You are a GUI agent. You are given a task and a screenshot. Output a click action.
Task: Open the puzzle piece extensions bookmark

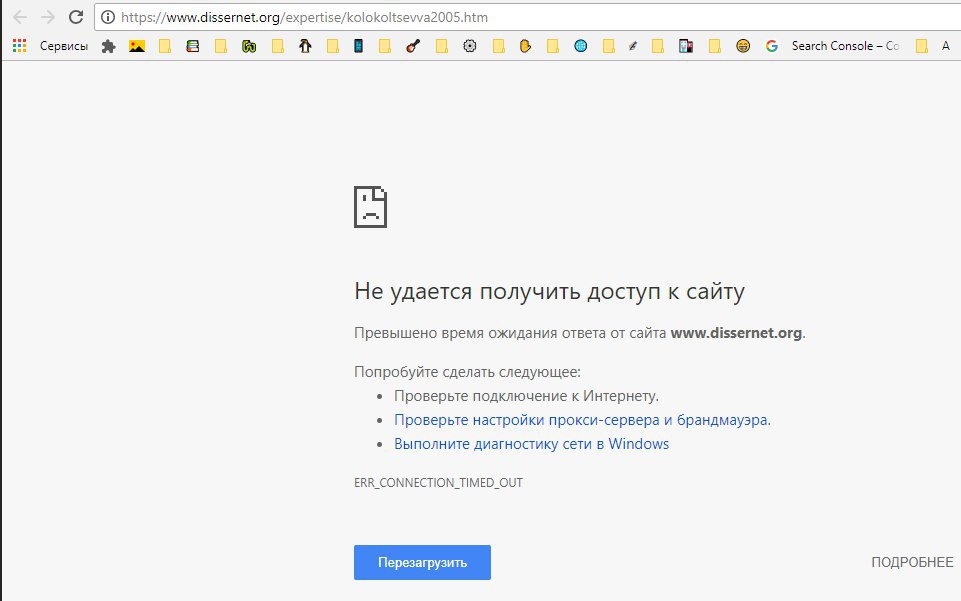click(108, 46)
